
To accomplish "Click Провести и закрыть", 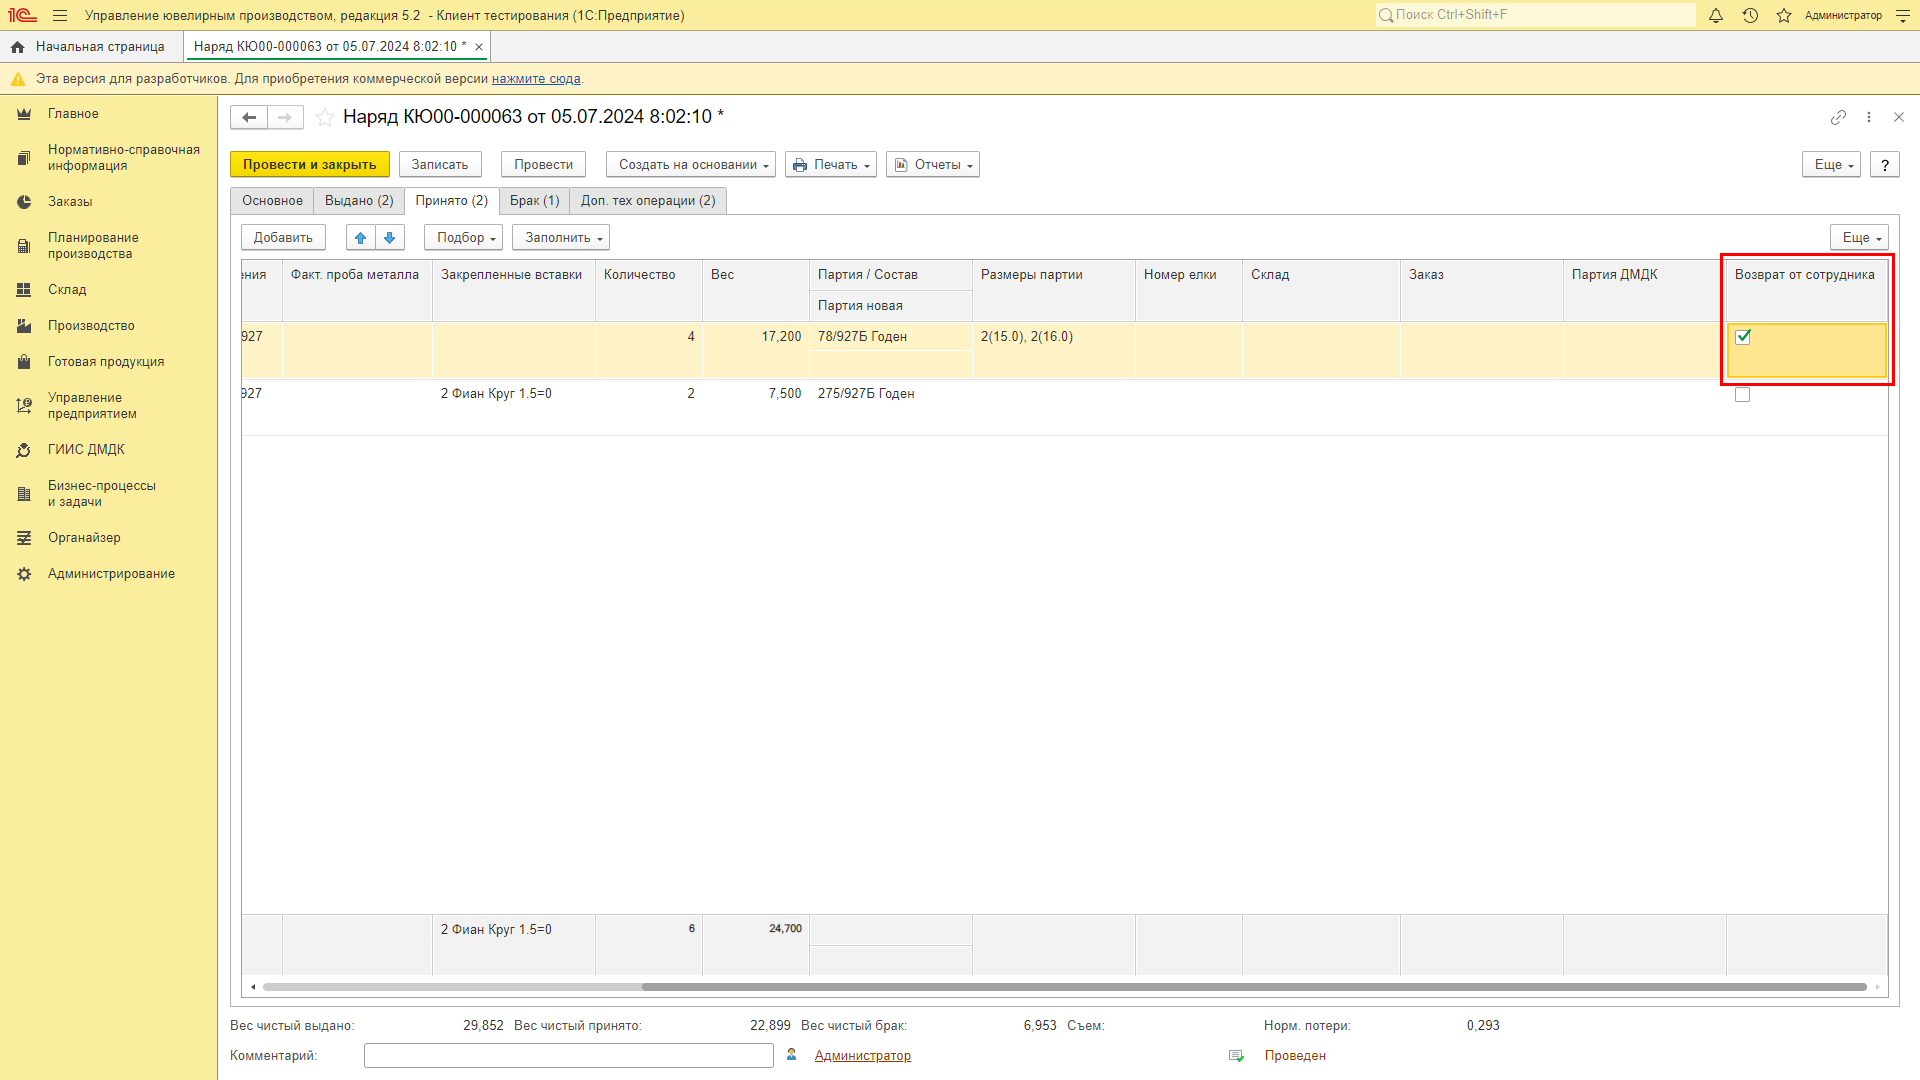I will coord(310,165).
